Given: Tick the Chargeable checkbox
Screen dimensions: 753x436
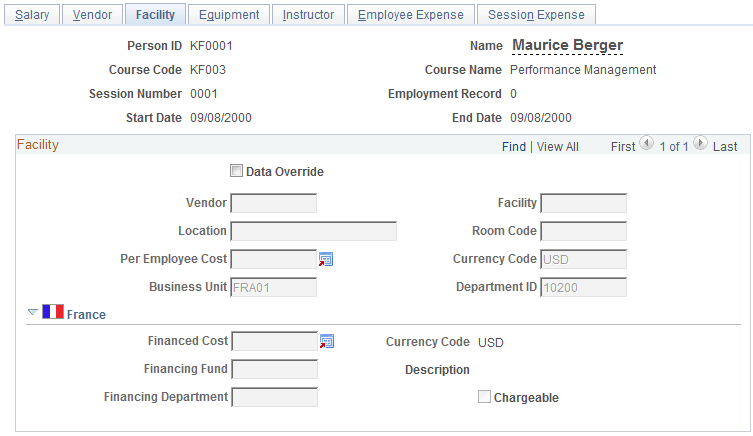Looking at the screenshot, I should click(485, 397).
